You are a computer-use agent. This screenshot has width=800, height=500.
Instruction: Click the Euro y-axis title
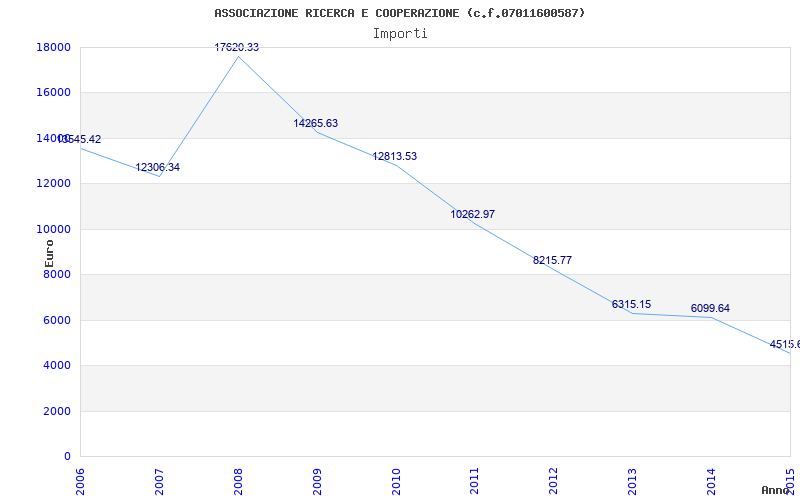pyautogui.click(x=49, y=254)
